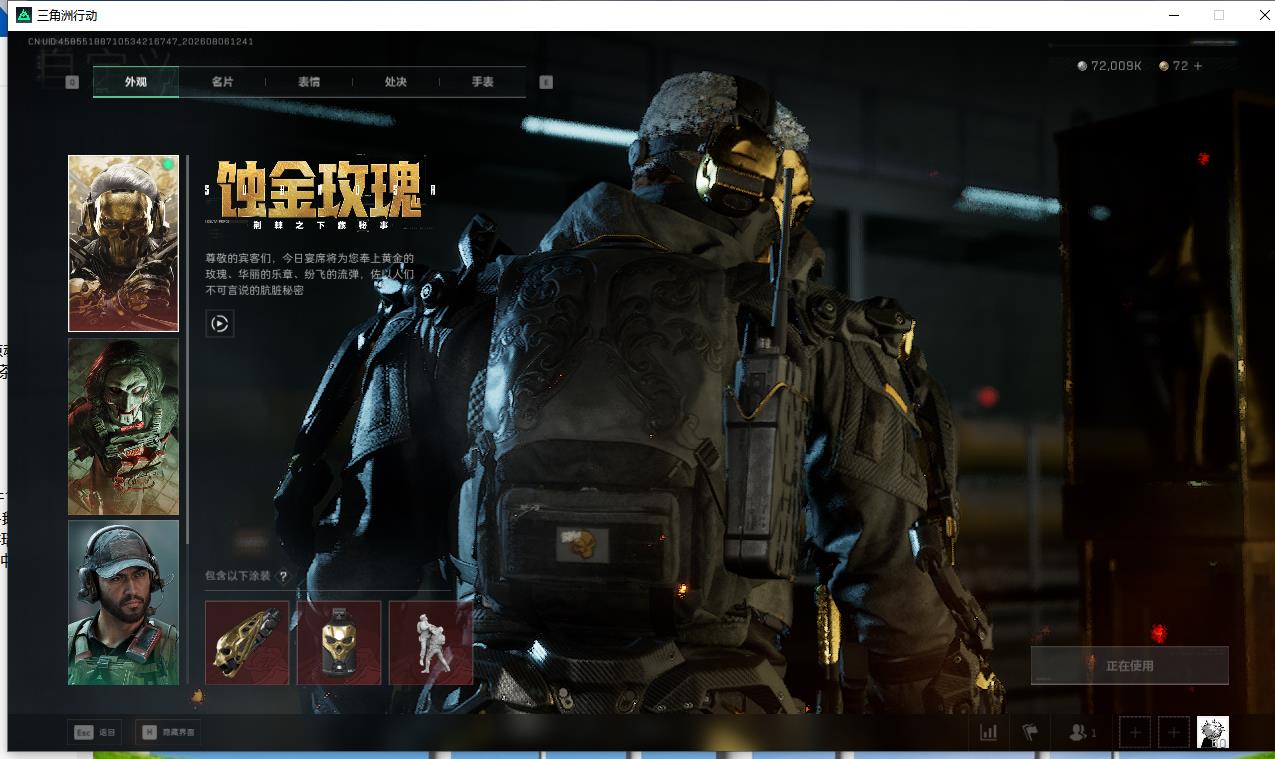1275x759 pixels.
Task: View the gold skull charm item
Action: [339, 642]
